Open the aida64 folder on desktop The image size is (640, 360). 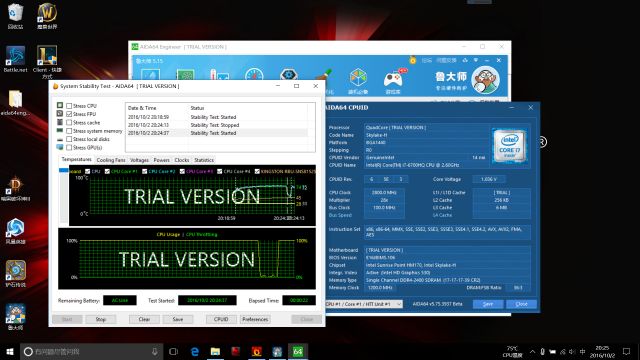click(15, 102)
